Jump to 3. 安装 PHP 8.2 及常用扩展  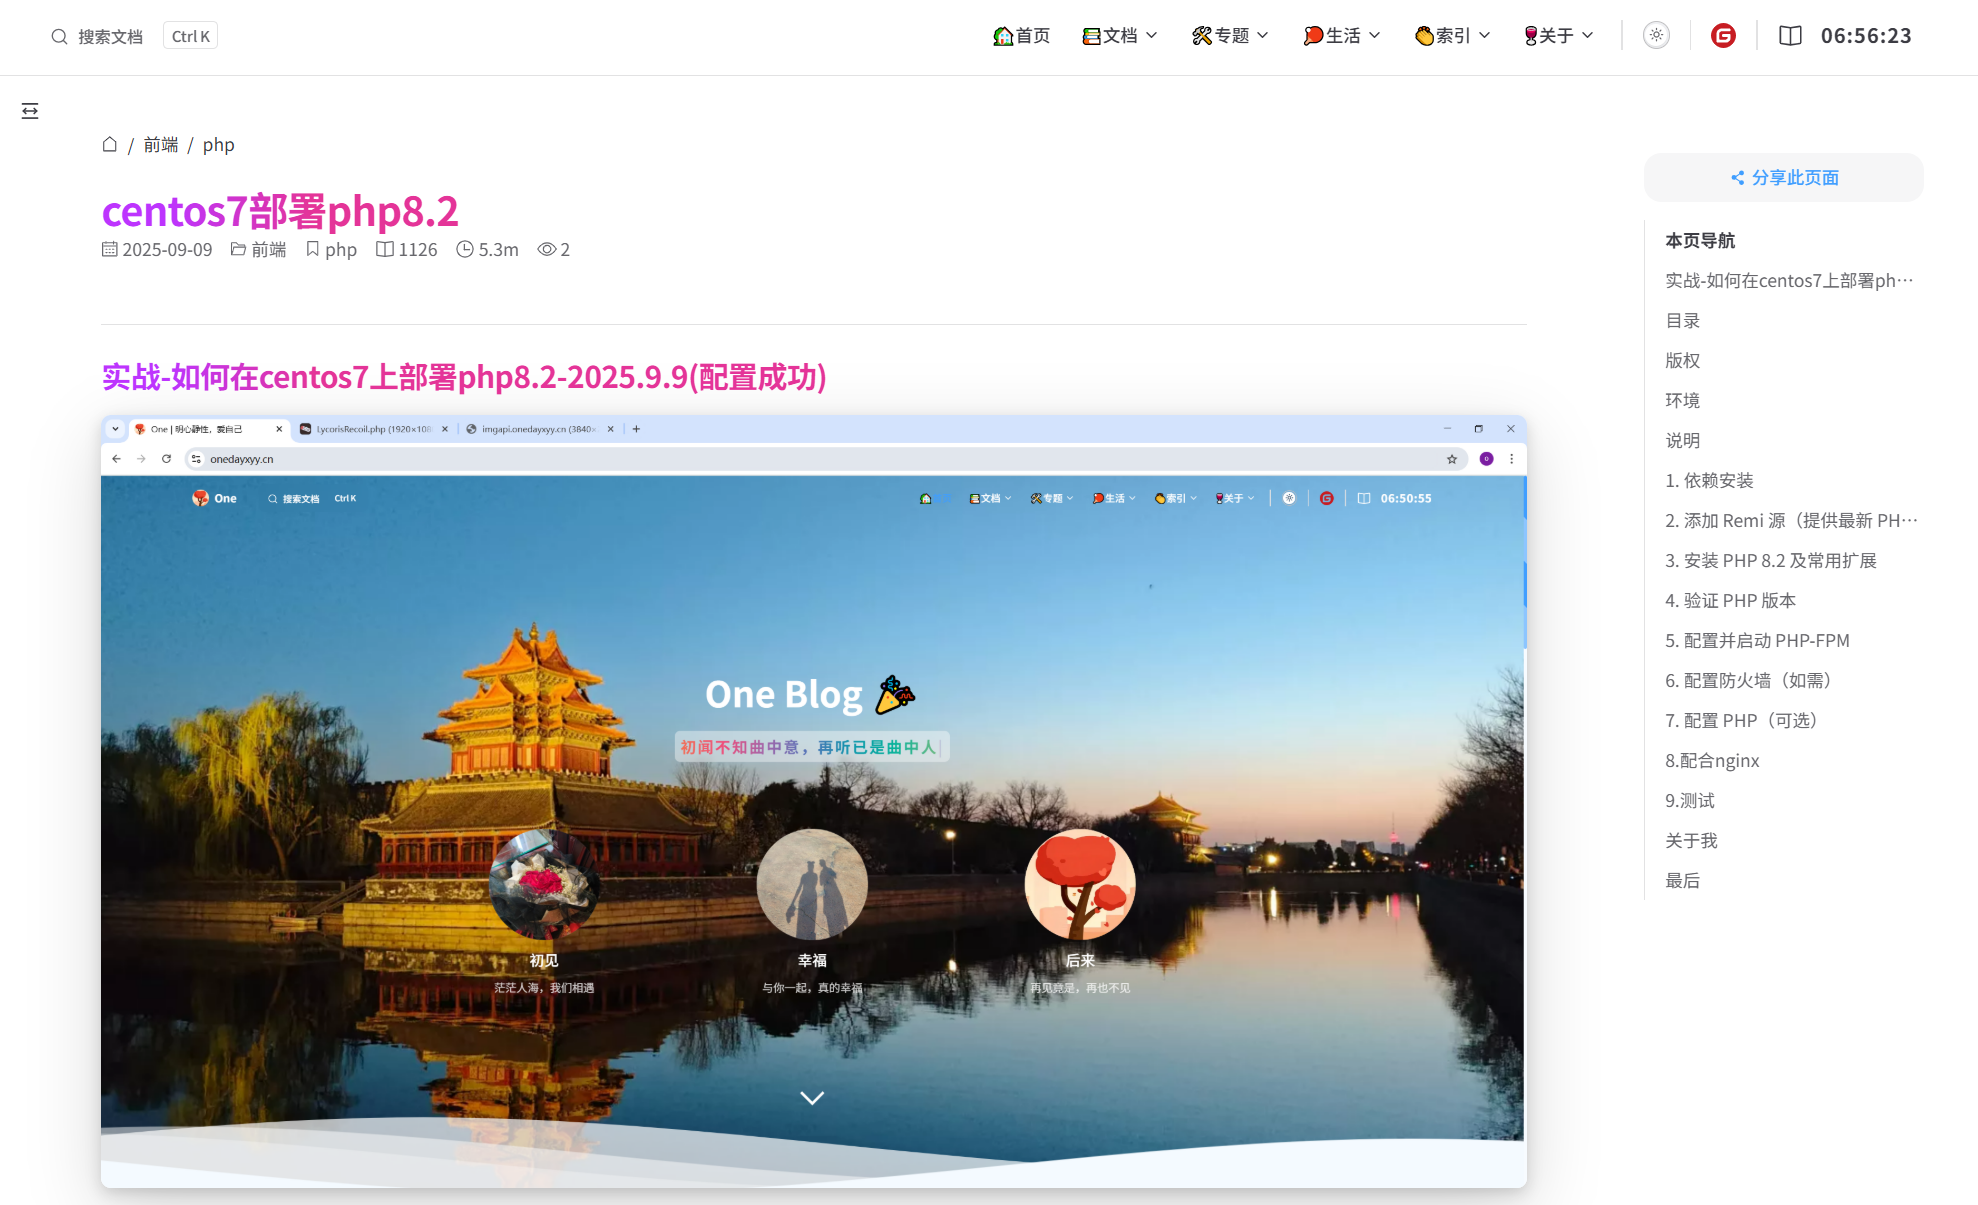[1771, 561]
